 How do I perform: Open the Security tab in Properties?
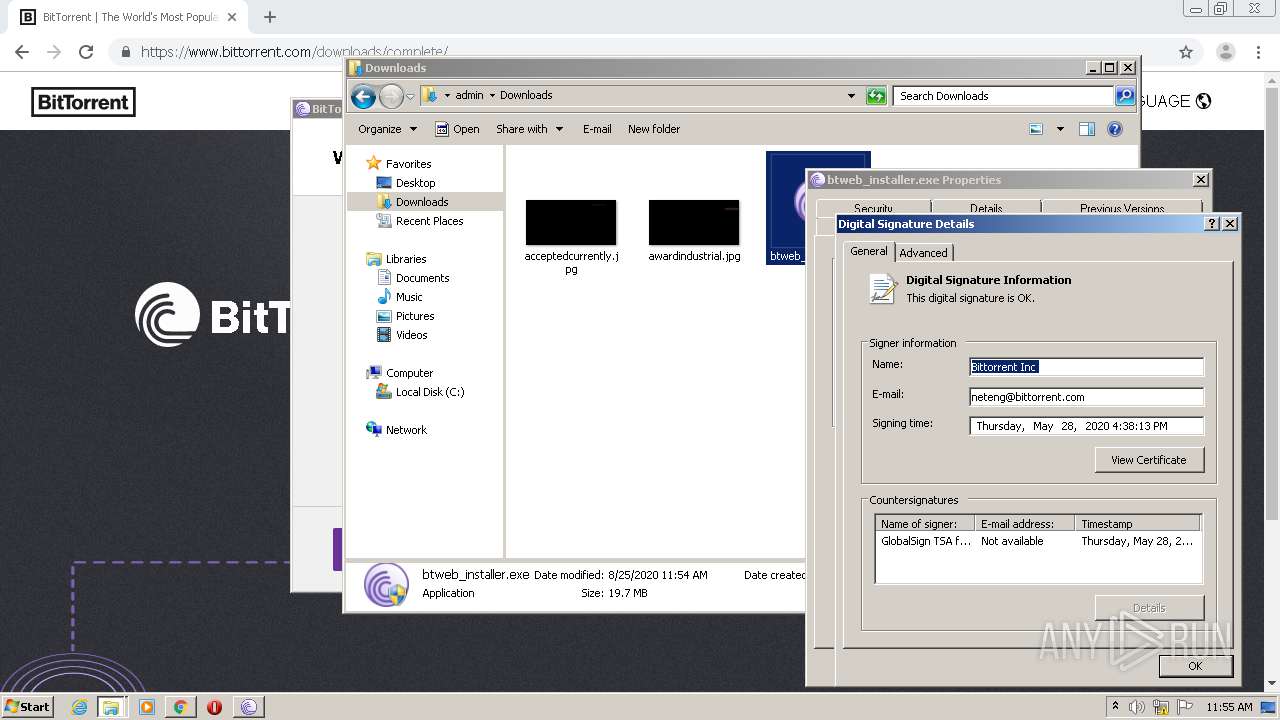[x=873, y=208]
